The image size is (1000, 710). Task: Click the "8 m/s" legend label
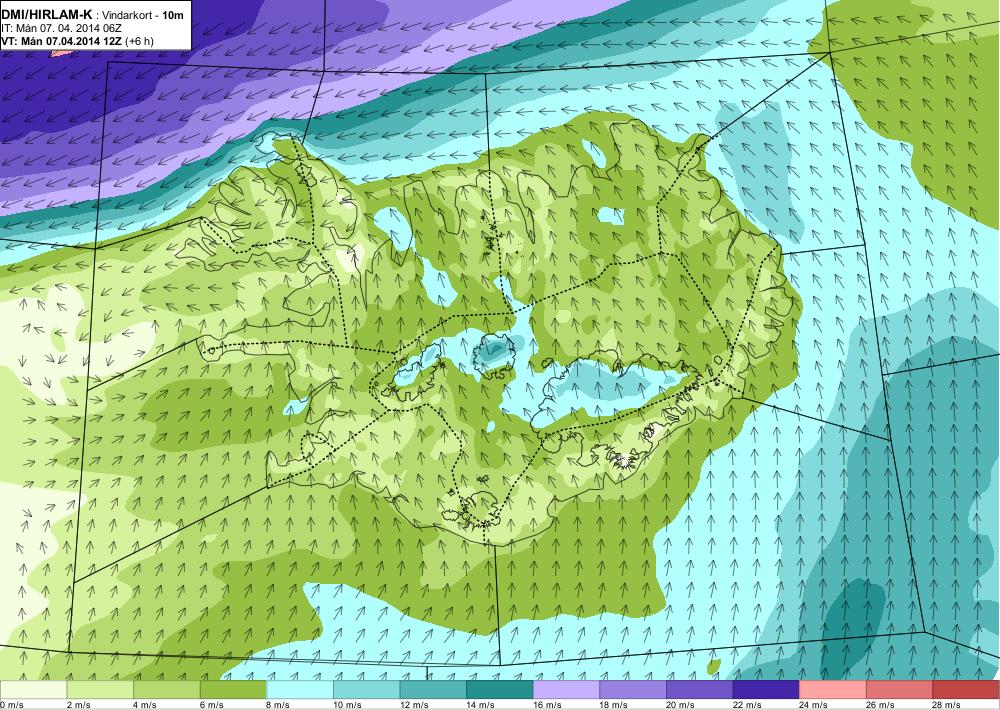[279, 704]
